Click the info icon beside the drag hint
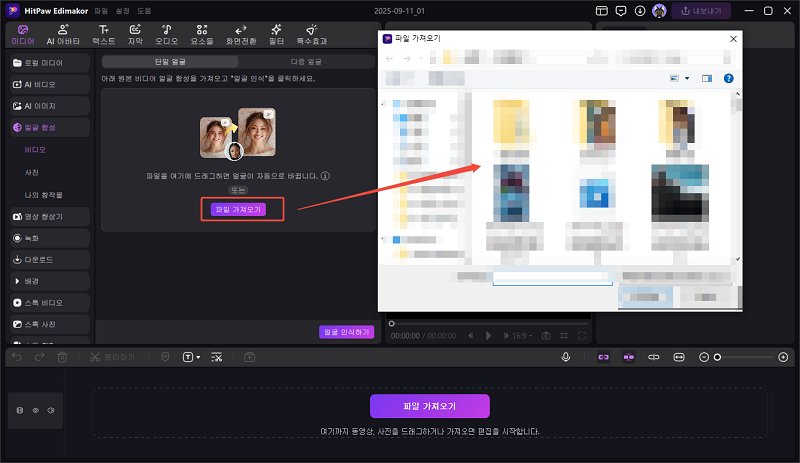 click(x=325, y=176)
